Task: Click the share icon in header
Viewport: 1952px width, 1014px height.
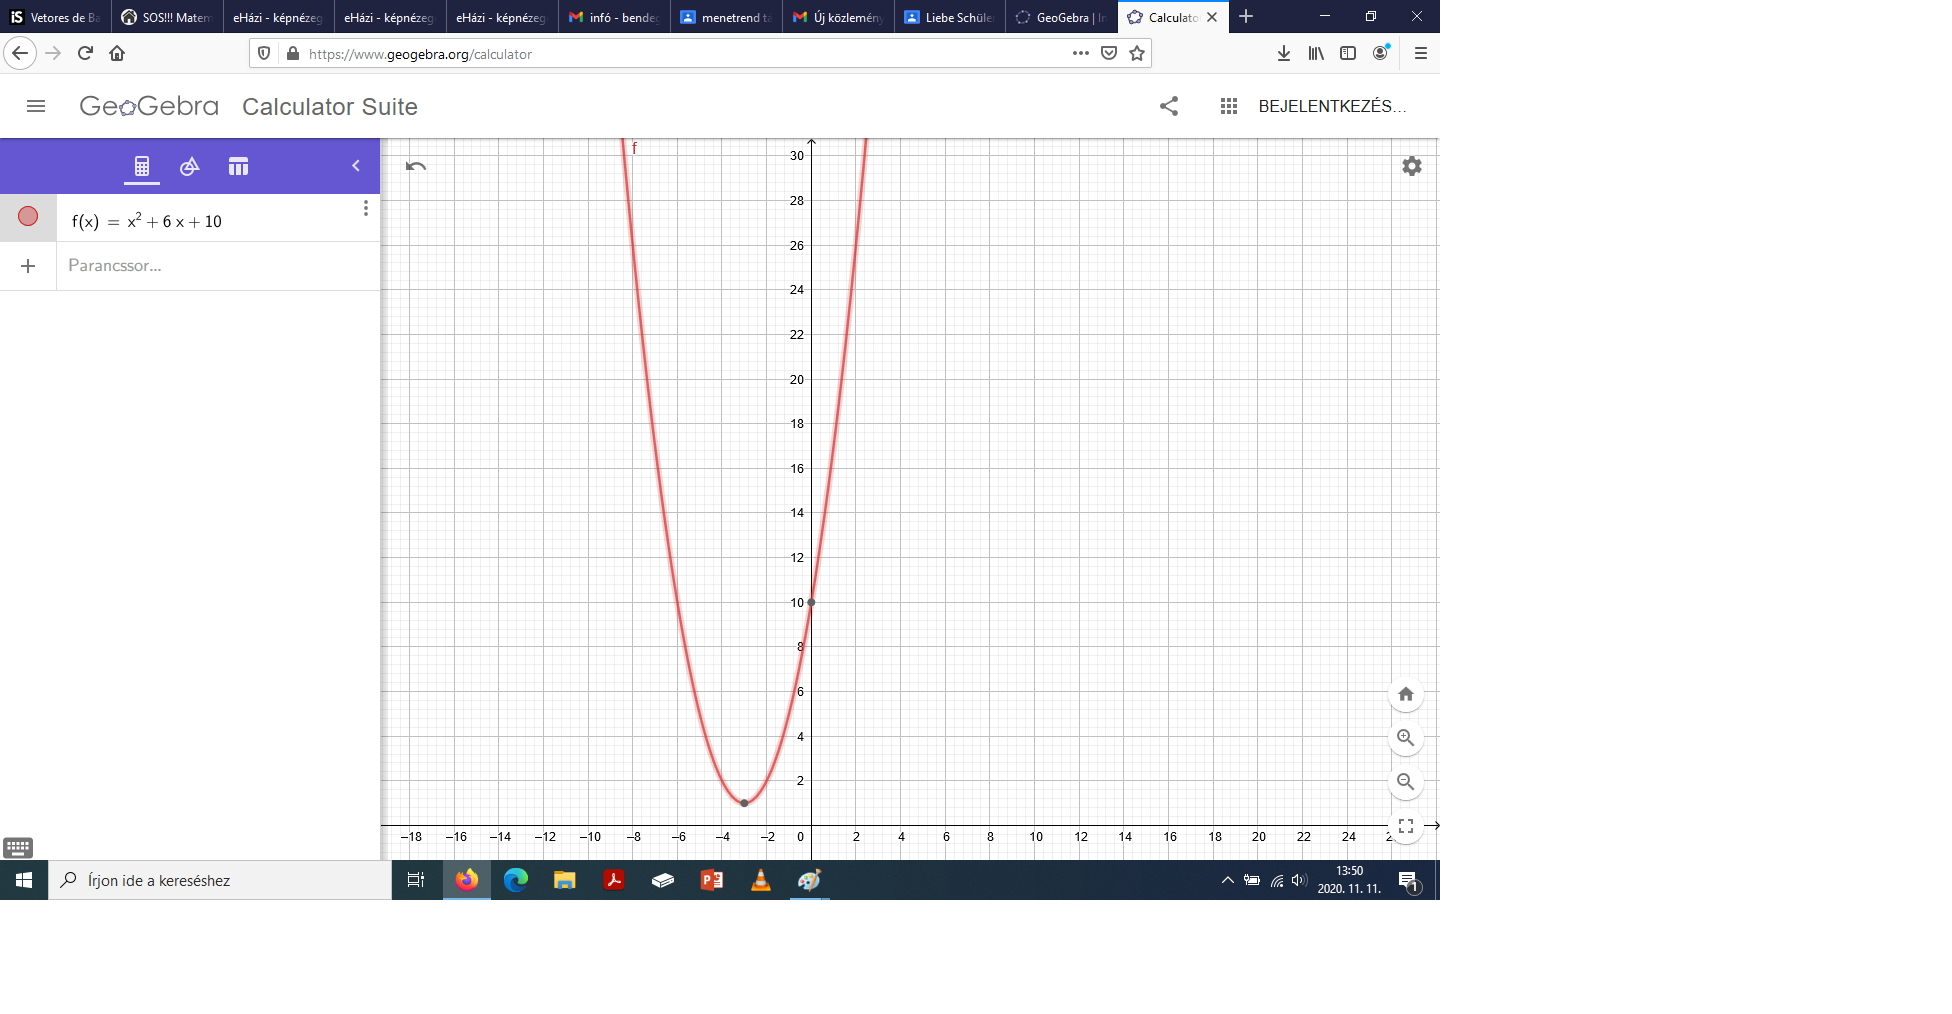Action: [1168, 106]
